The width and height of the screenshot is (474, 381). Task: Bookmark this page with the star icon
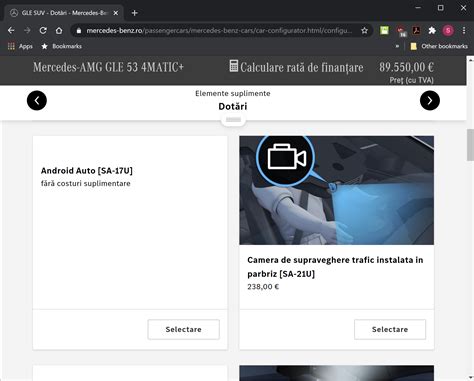coord(364,31)
